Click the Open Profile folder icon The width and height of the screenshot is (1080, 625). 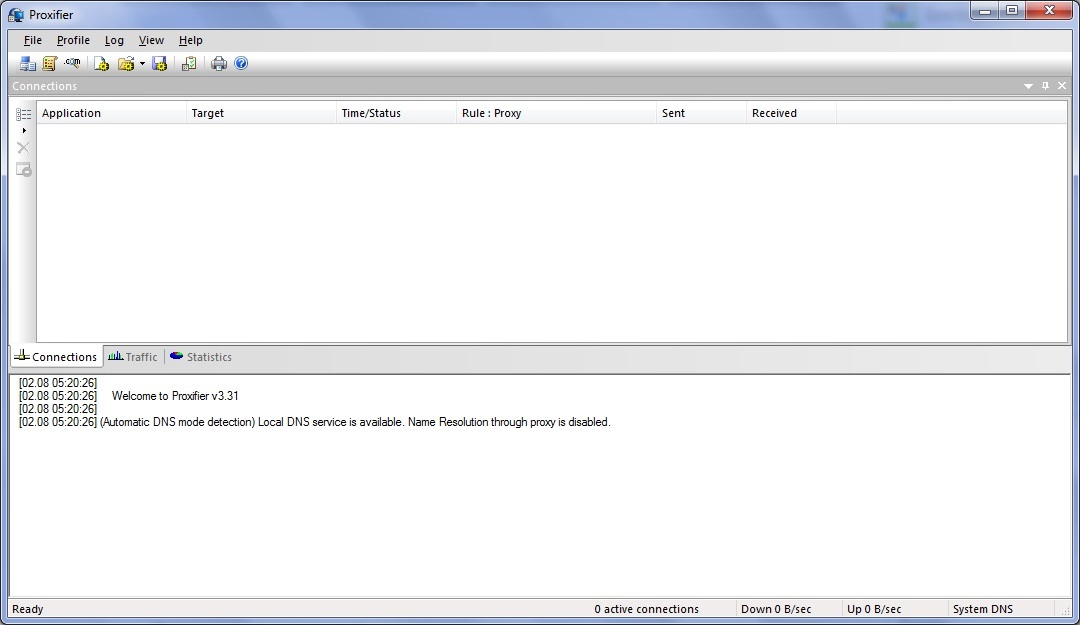tap(126, 64)
